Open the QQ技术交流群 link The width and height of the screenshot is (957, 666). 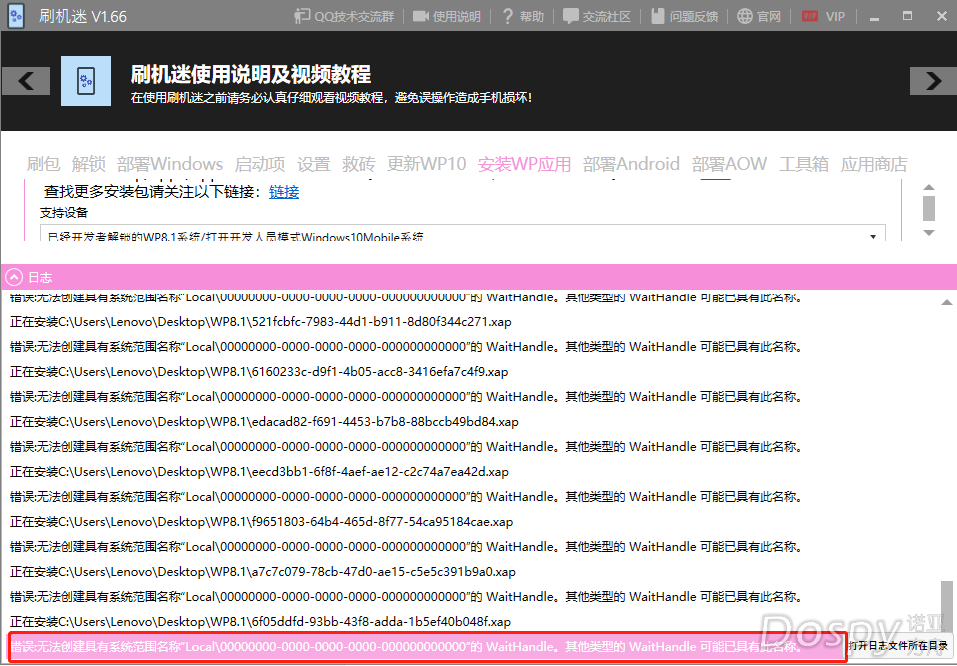344,16
